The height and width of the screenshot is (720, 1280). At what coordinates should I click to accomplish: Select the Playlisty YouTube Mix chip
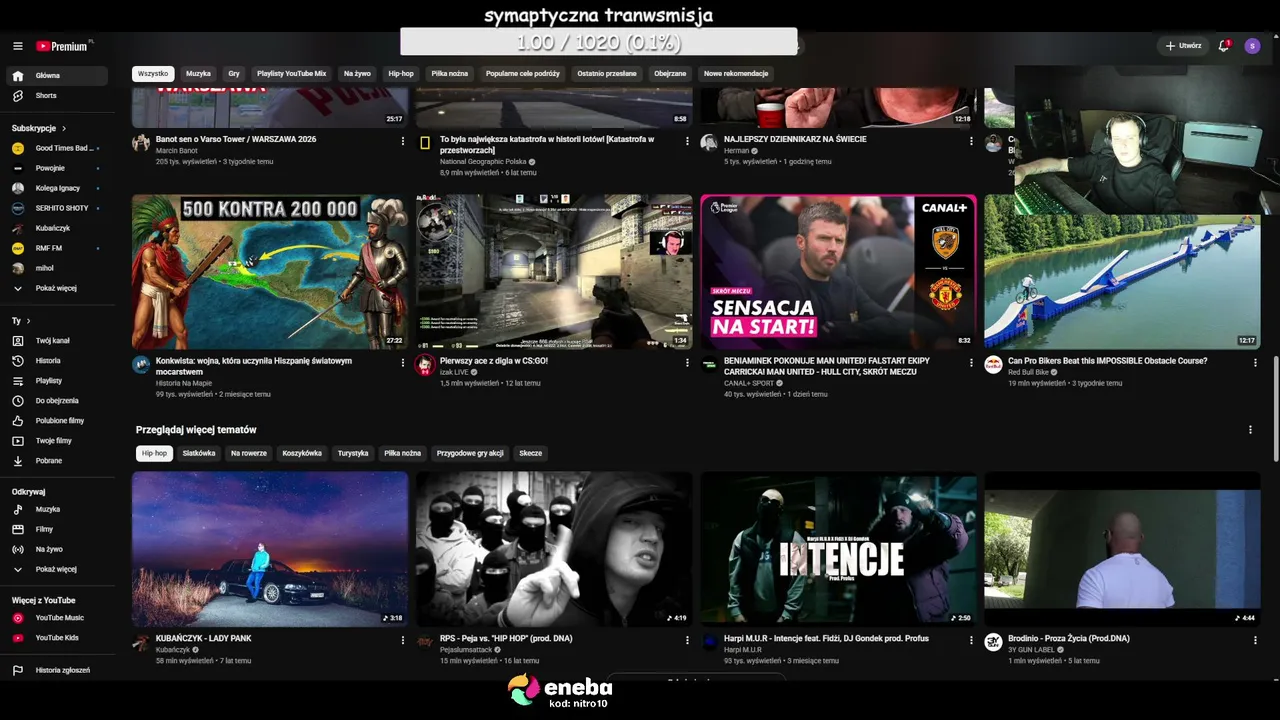[292, 74]
